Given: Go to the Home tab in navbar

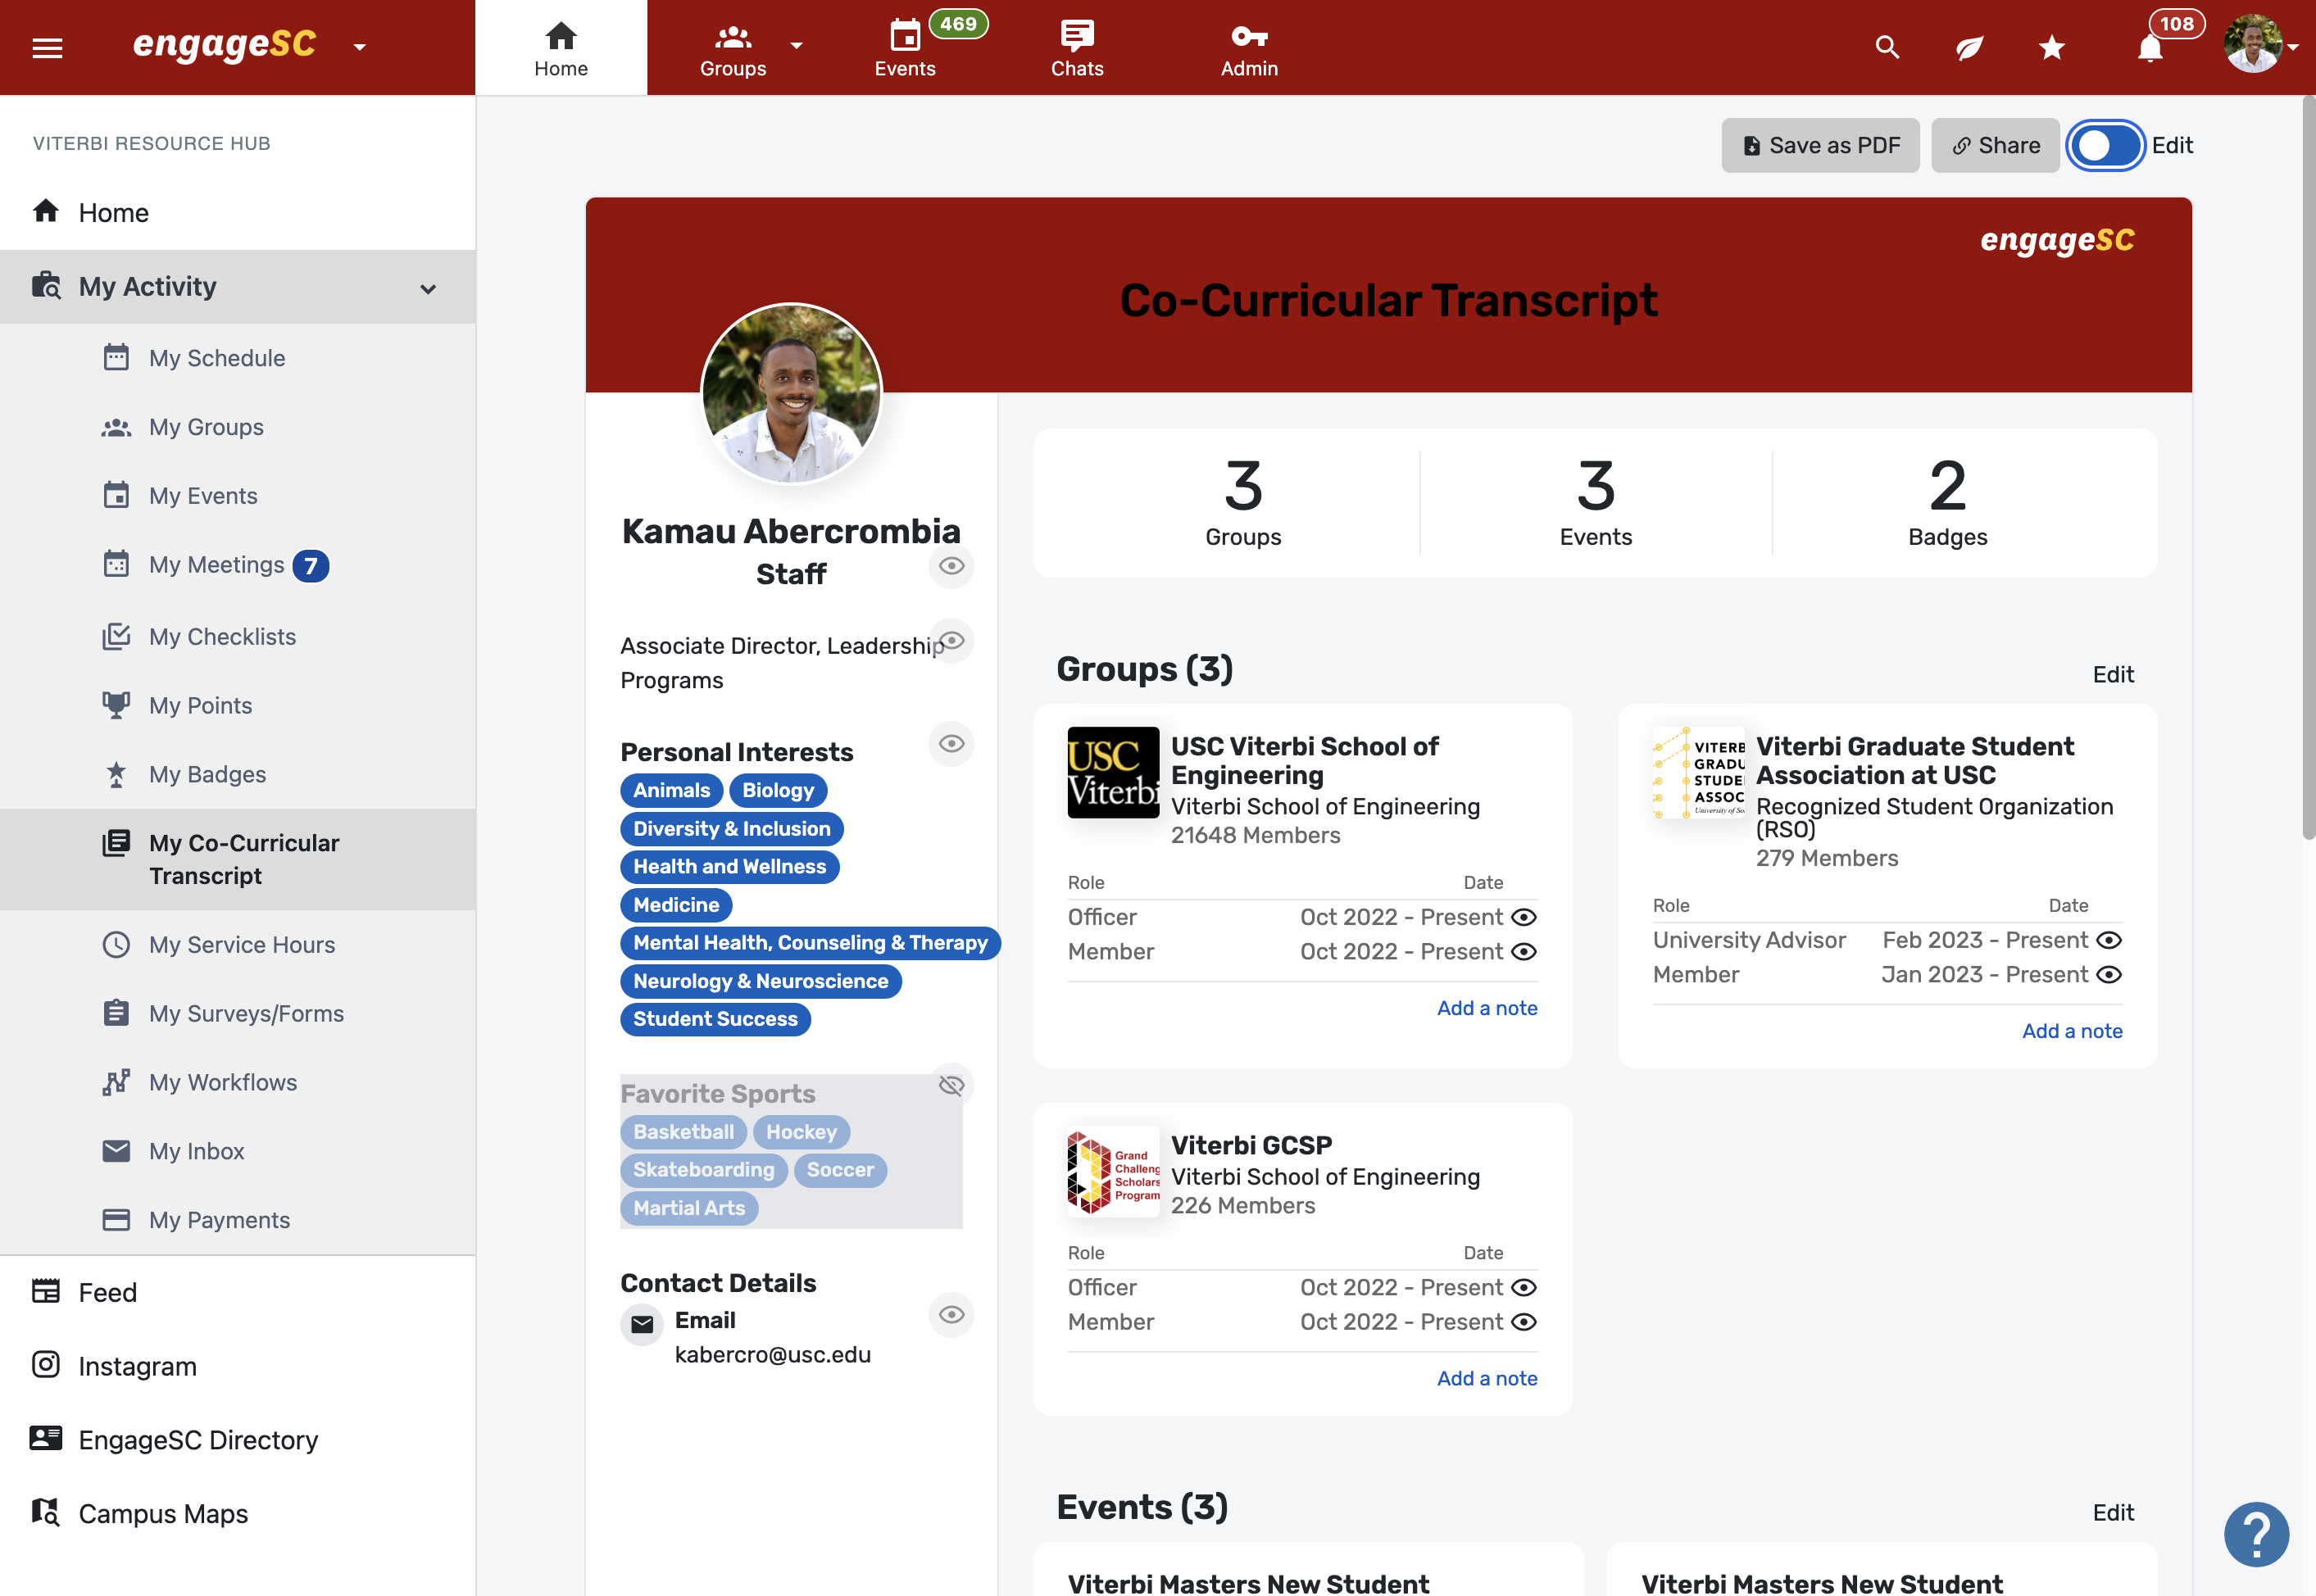Looking at the screenshot, I should pyautogui.click(x=561, y=48).
